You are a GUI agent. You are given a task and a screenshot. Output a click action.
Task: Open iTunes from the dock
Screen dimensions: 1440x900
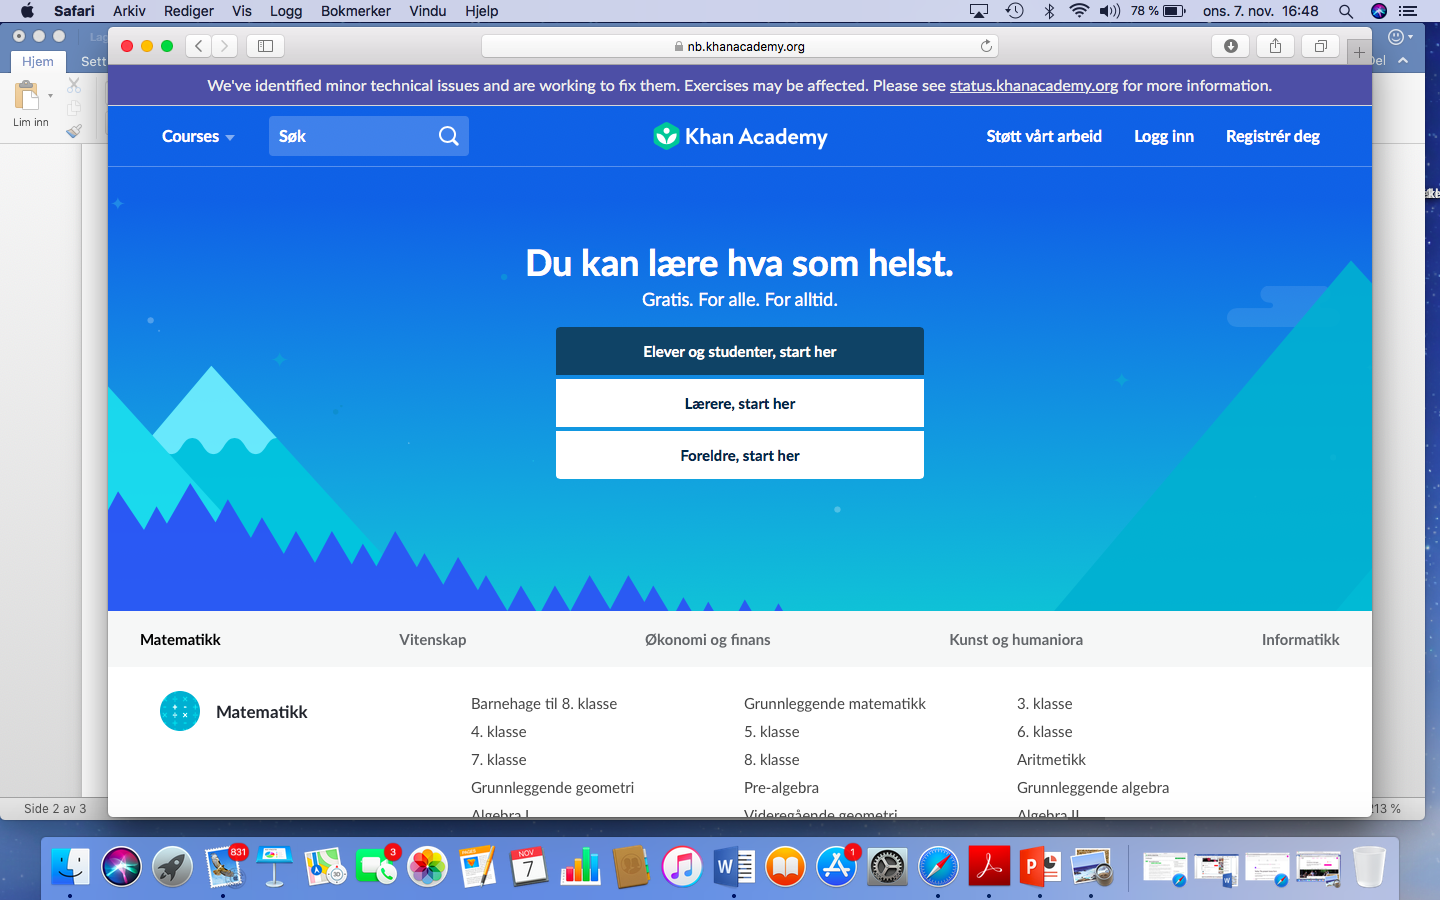pyautogui.click(x=682, y=866)
